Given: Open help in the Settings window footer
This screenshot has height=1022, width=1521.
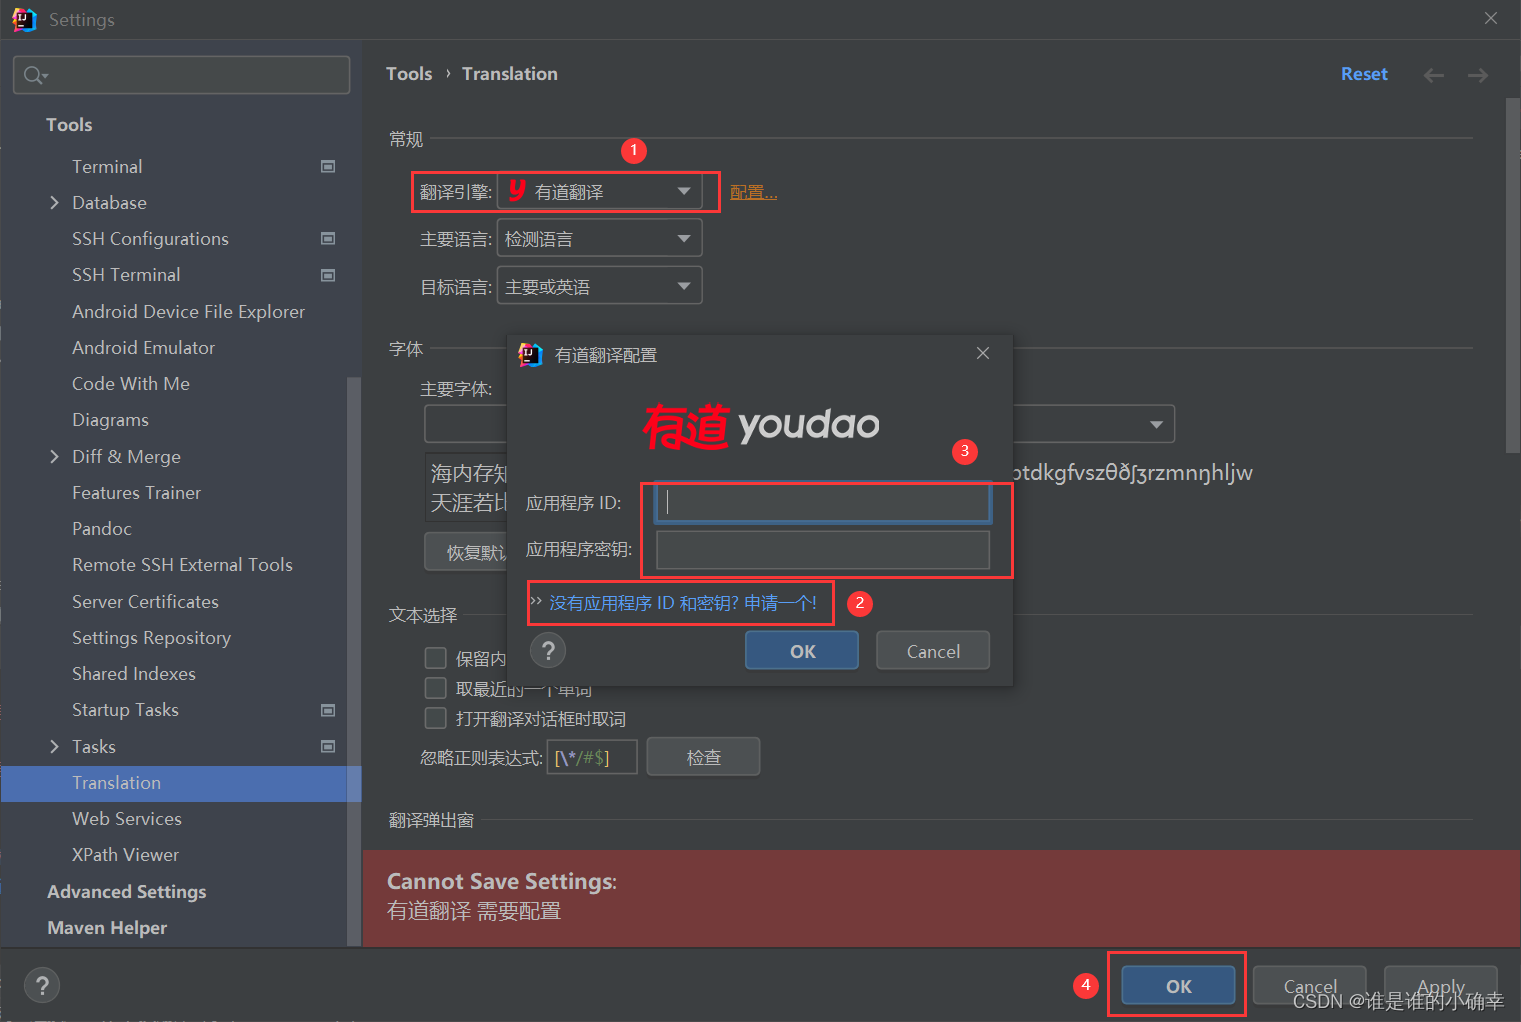Looking at the screenshot, I should [x=42, y=986].
